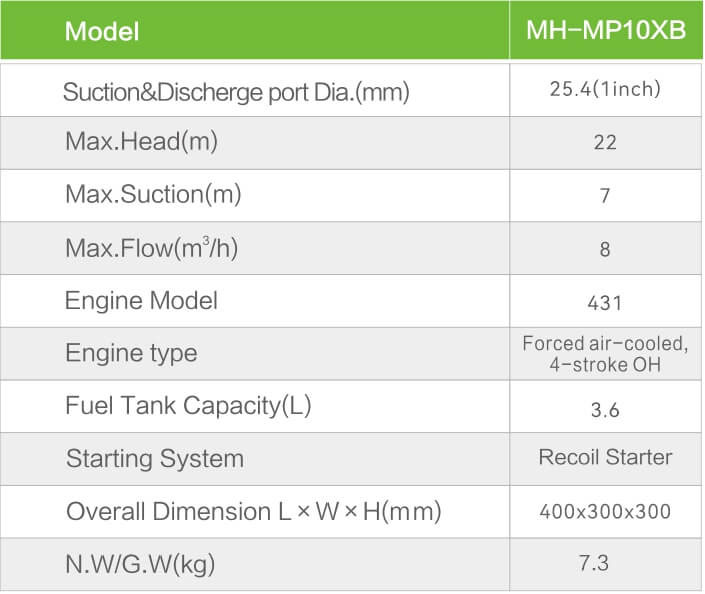Select the 25.4(1inch) value cell
Viewport: 705px width, 594px height.
(x=605, y=88)
